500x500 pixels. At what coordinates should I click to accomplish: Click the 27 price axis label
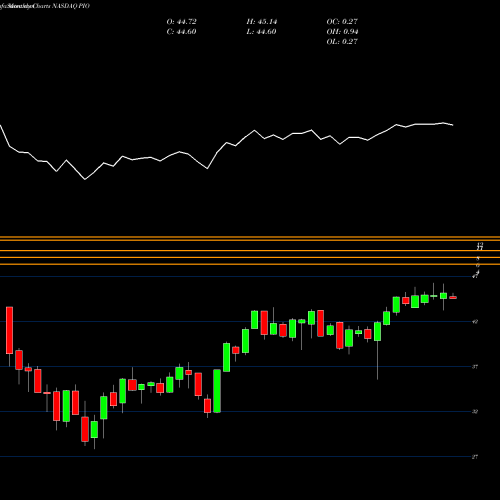tap(475, 457)
